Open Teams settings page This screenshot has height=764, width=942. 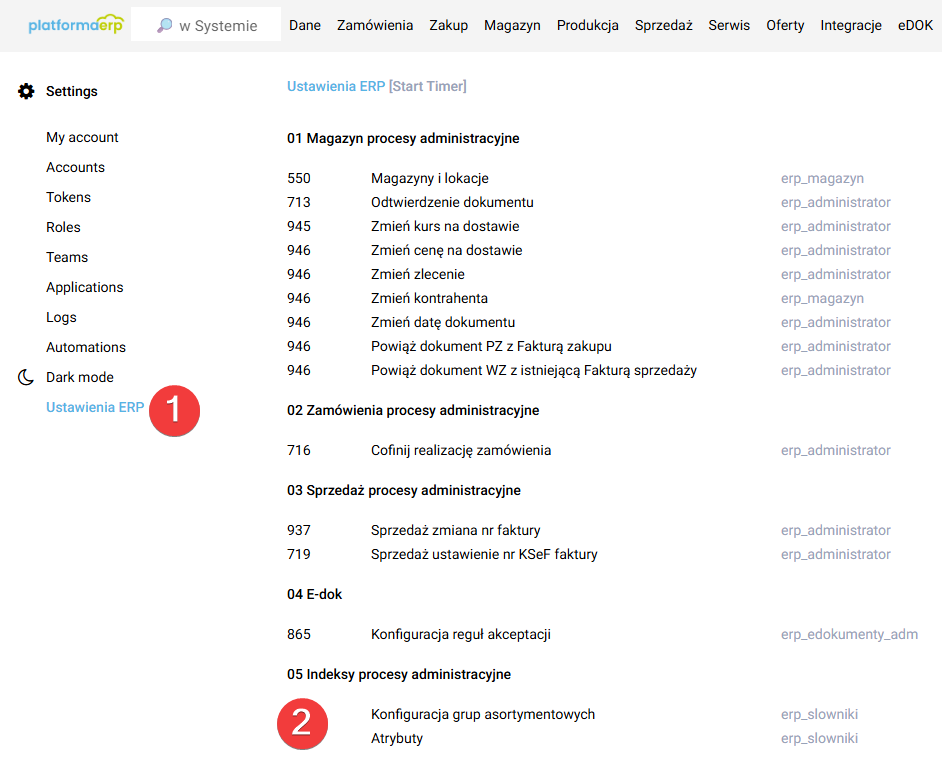coord(67,257)
